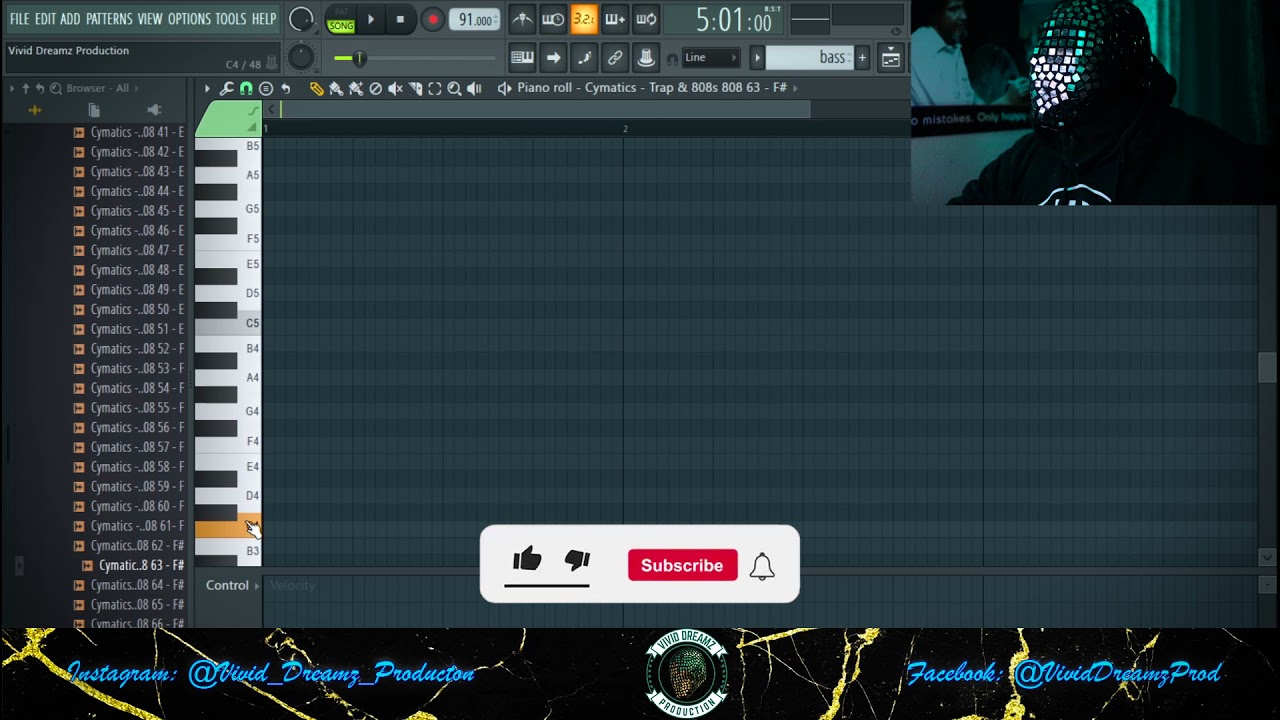Open the bass pattern selector
Image resolution: width=1280 pixels, height=720 pixels.
(810, 58)
